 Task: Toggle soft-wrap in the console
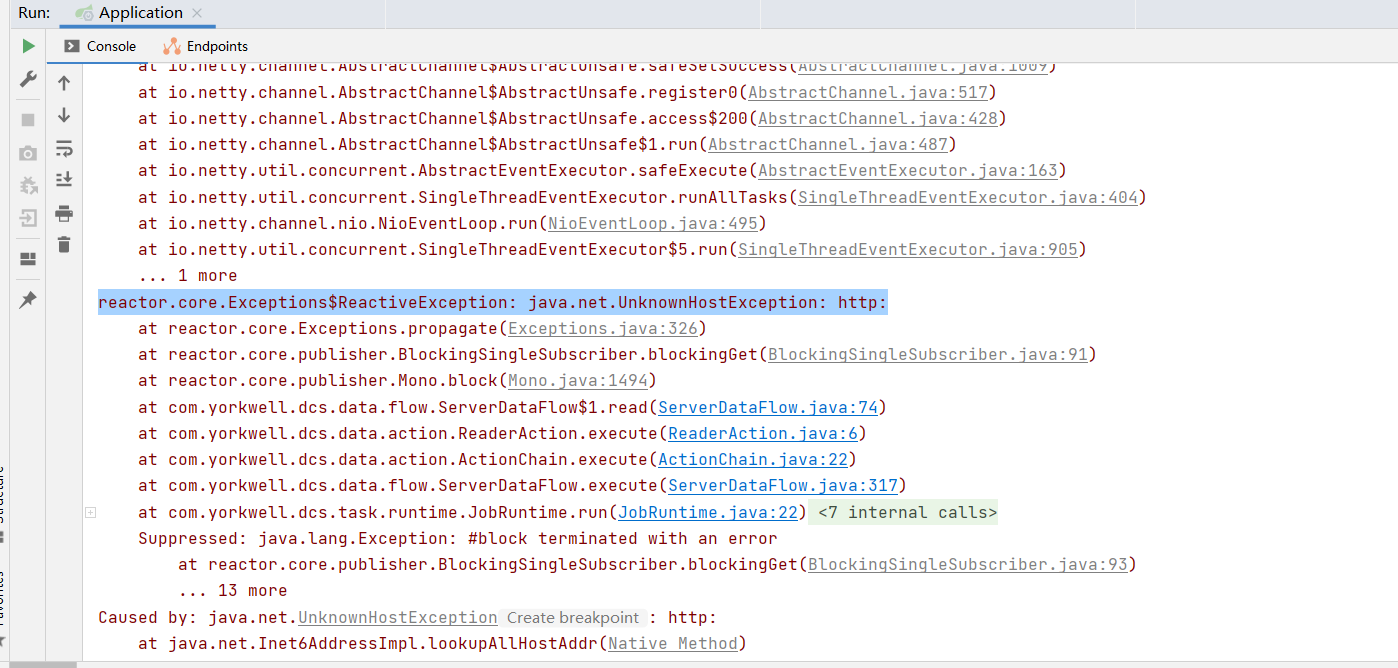63,148
